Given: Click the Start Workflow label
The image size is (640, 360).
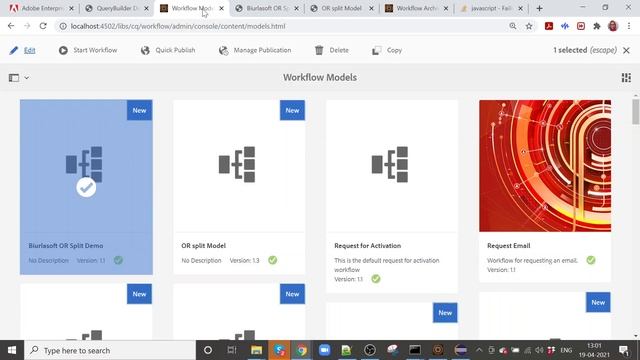Looking at the screenshot, I should tap(95, 50).
